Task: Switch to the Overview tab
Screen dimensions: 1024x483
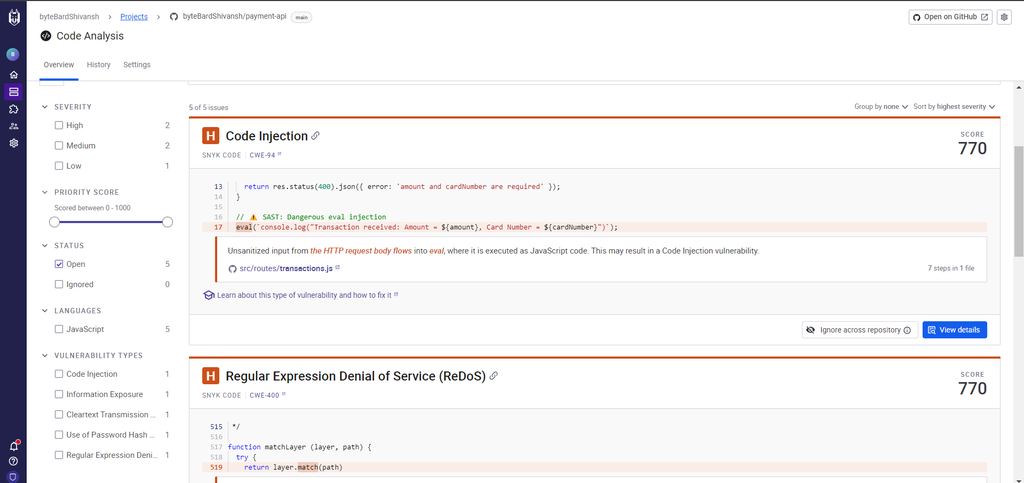Action: [x=59, y=65]
